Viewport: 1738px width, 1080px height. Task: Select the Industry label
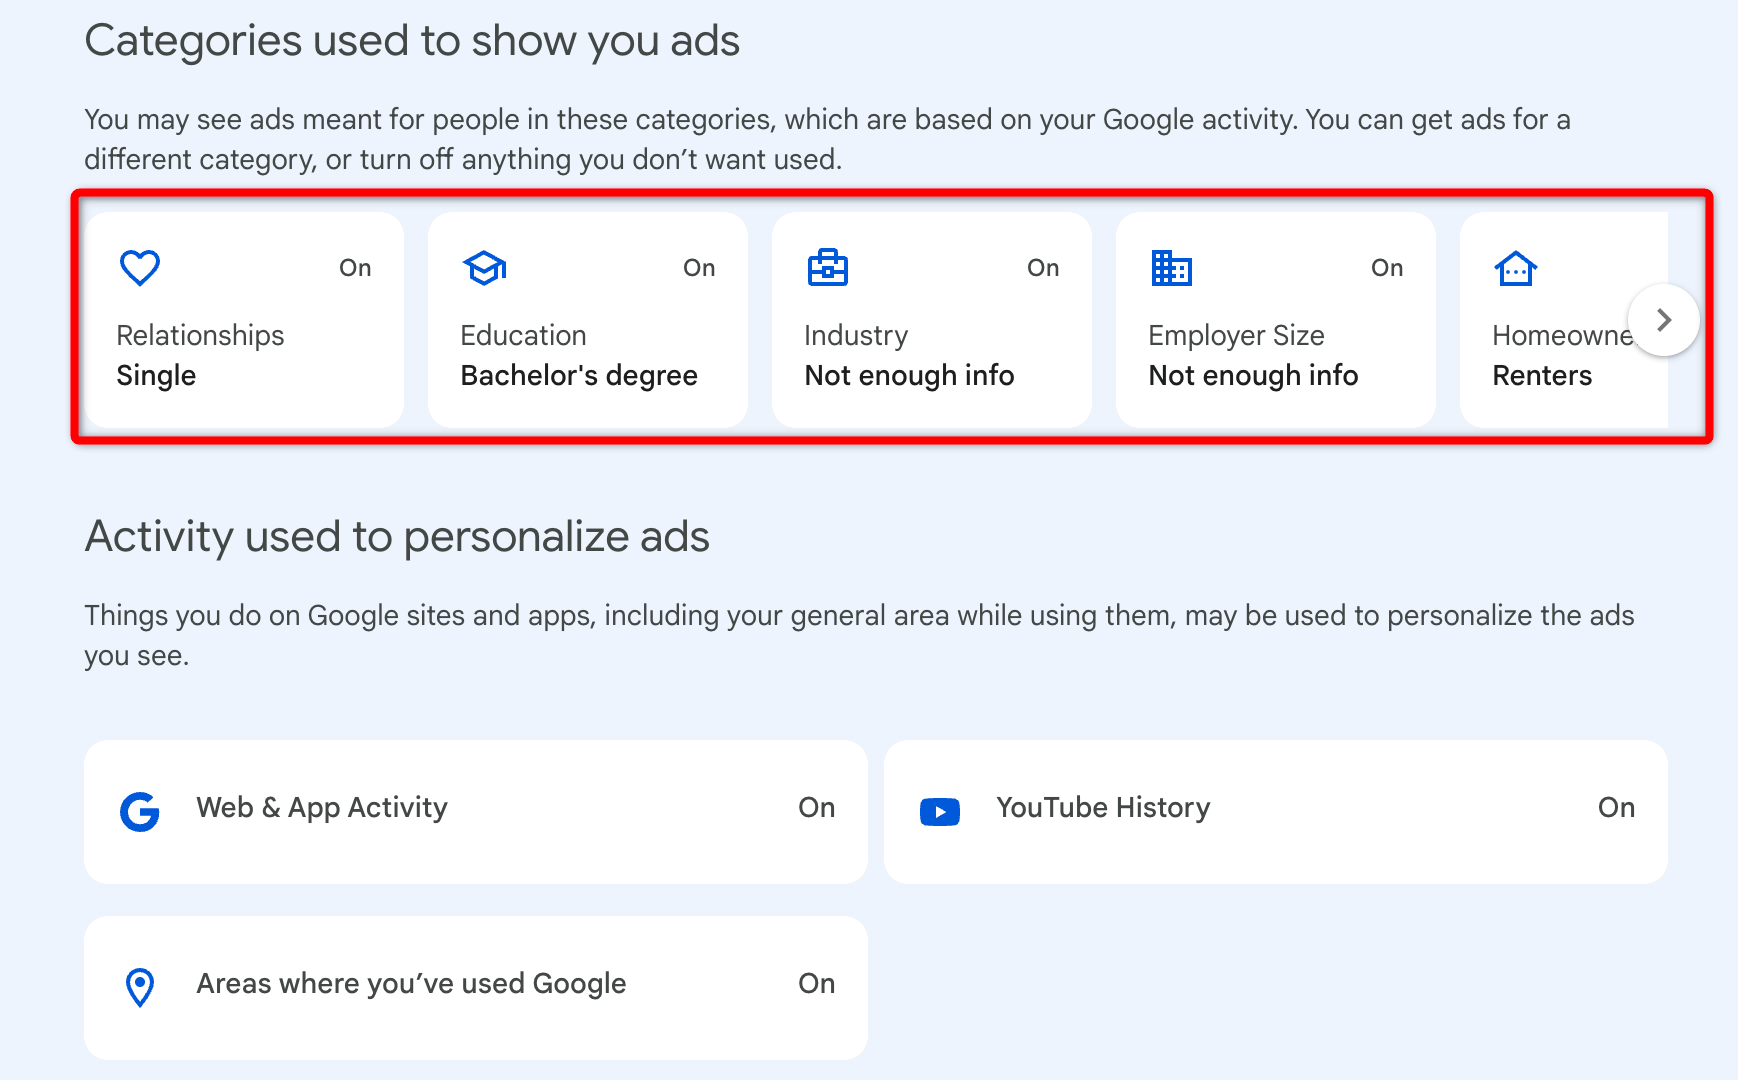(x=856, y=336)
